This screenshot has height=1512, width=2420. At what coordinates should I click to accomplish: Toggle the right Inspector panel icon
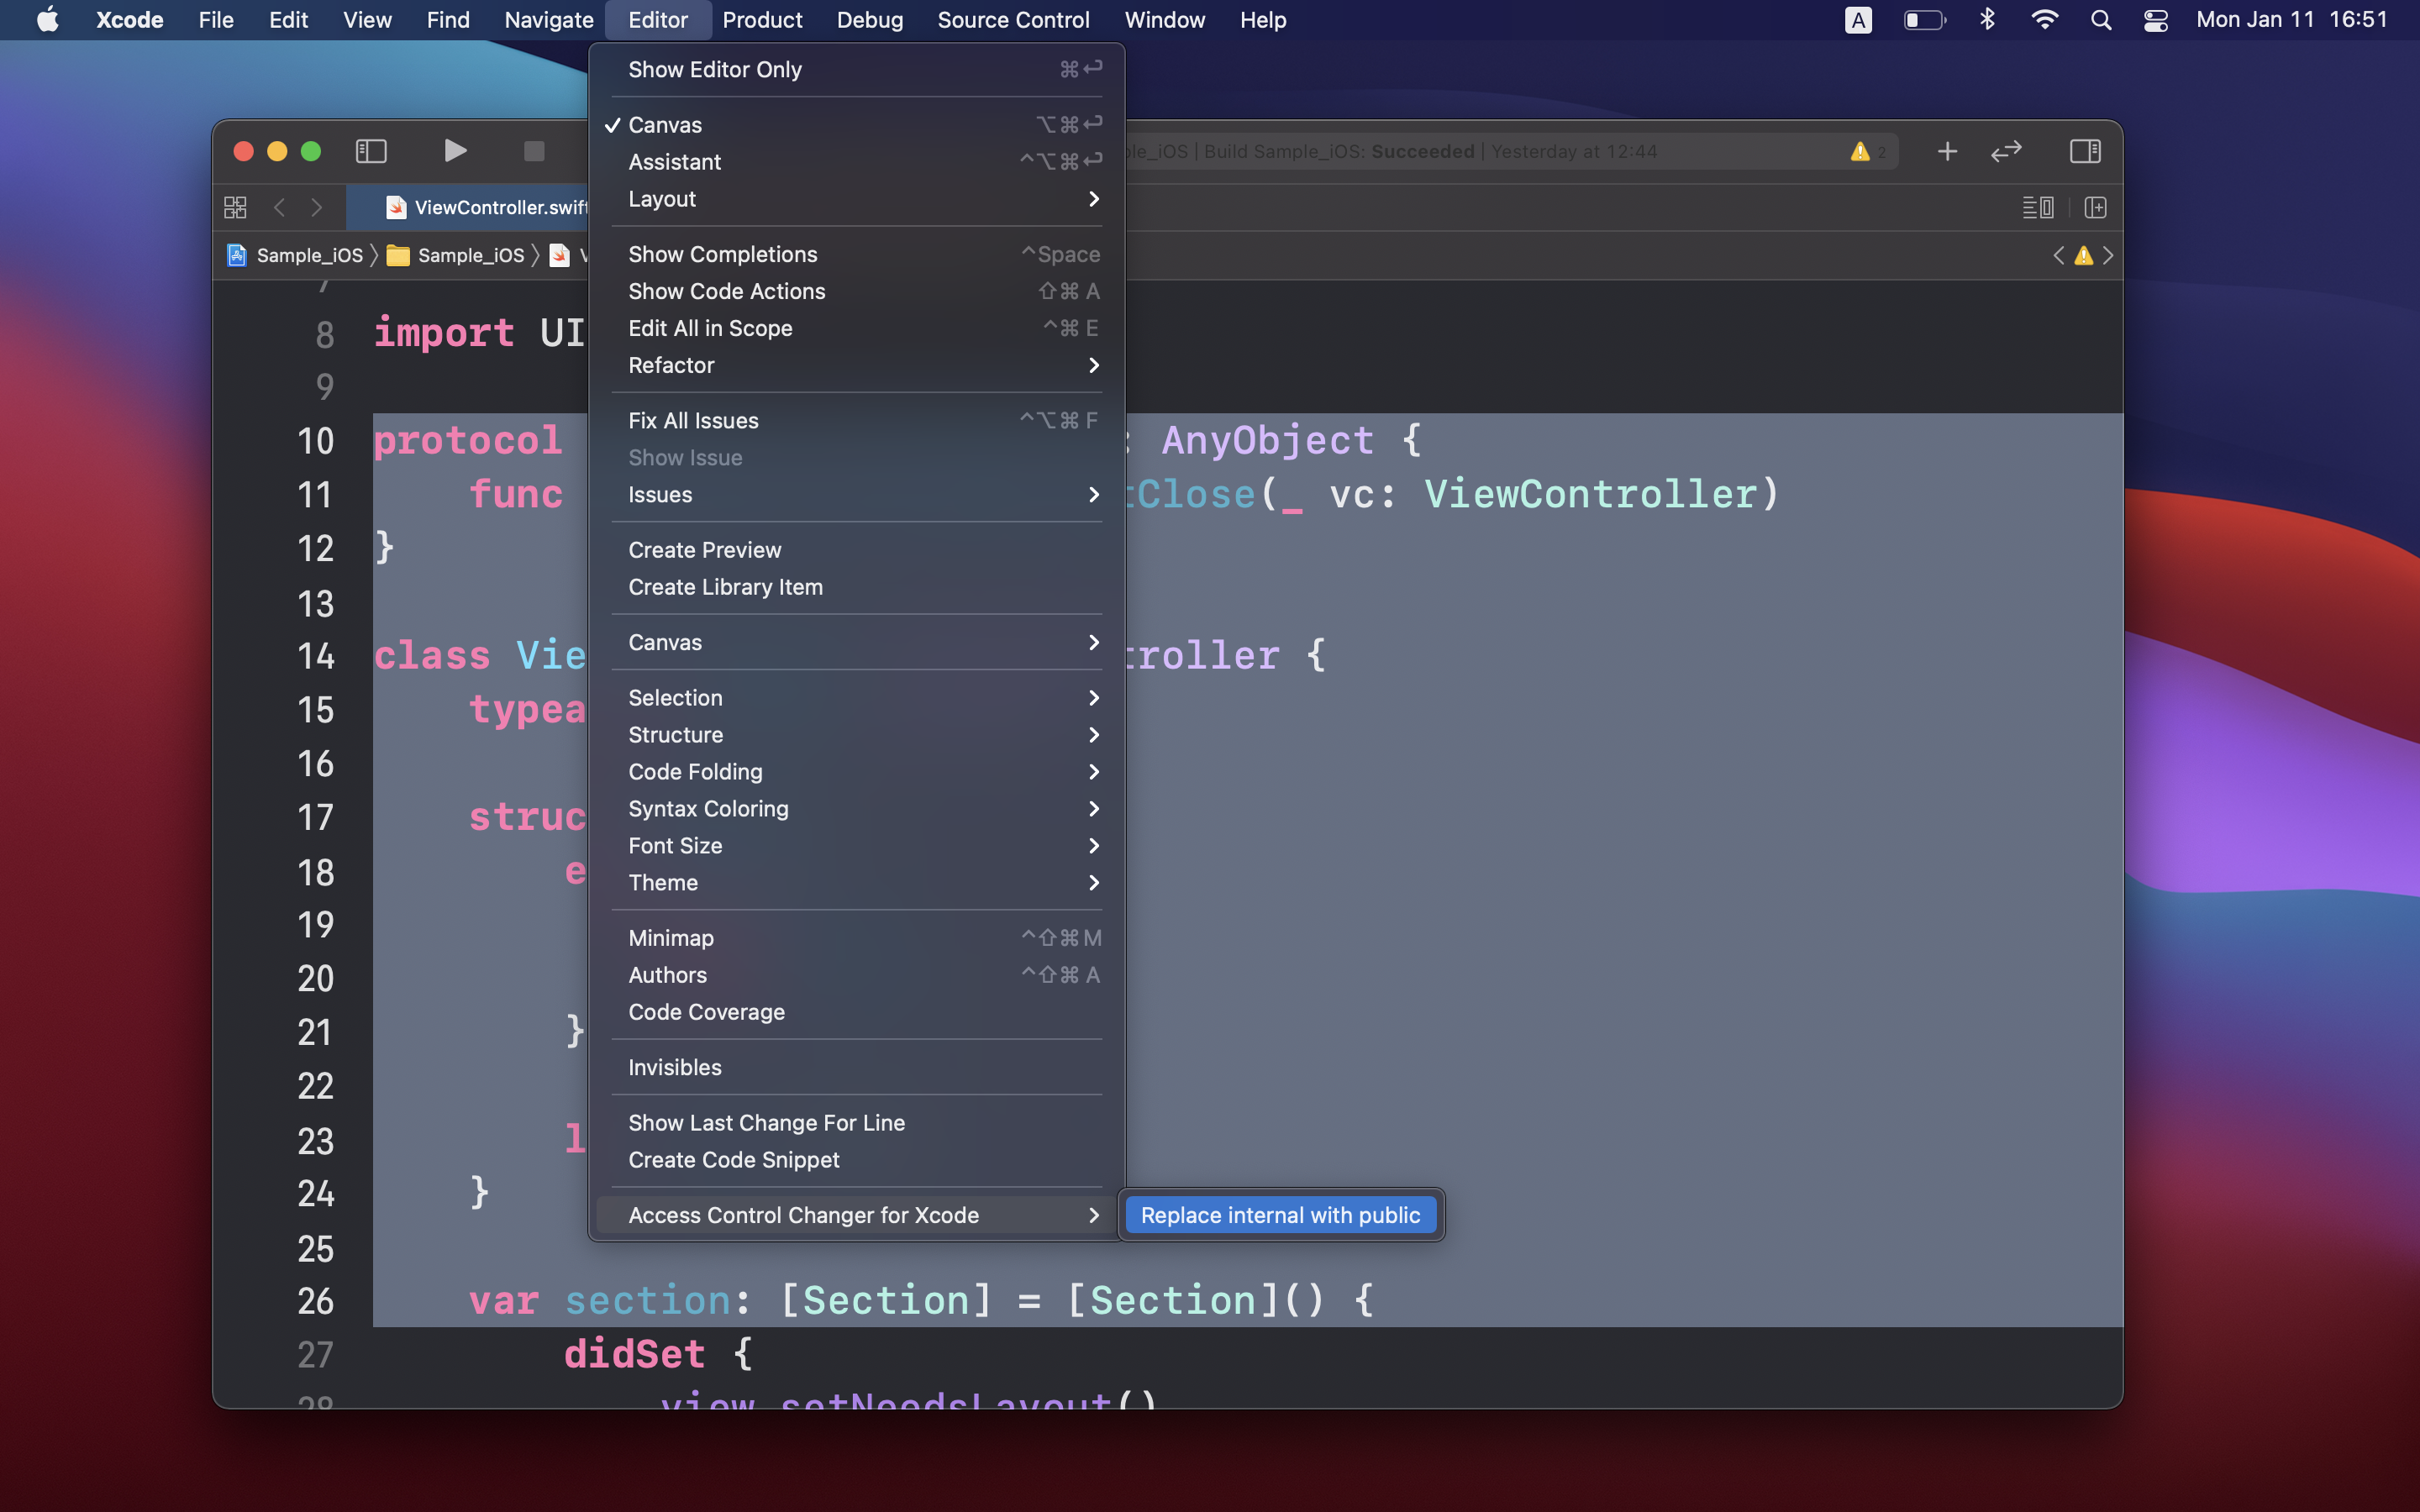tap(2084, 151)
